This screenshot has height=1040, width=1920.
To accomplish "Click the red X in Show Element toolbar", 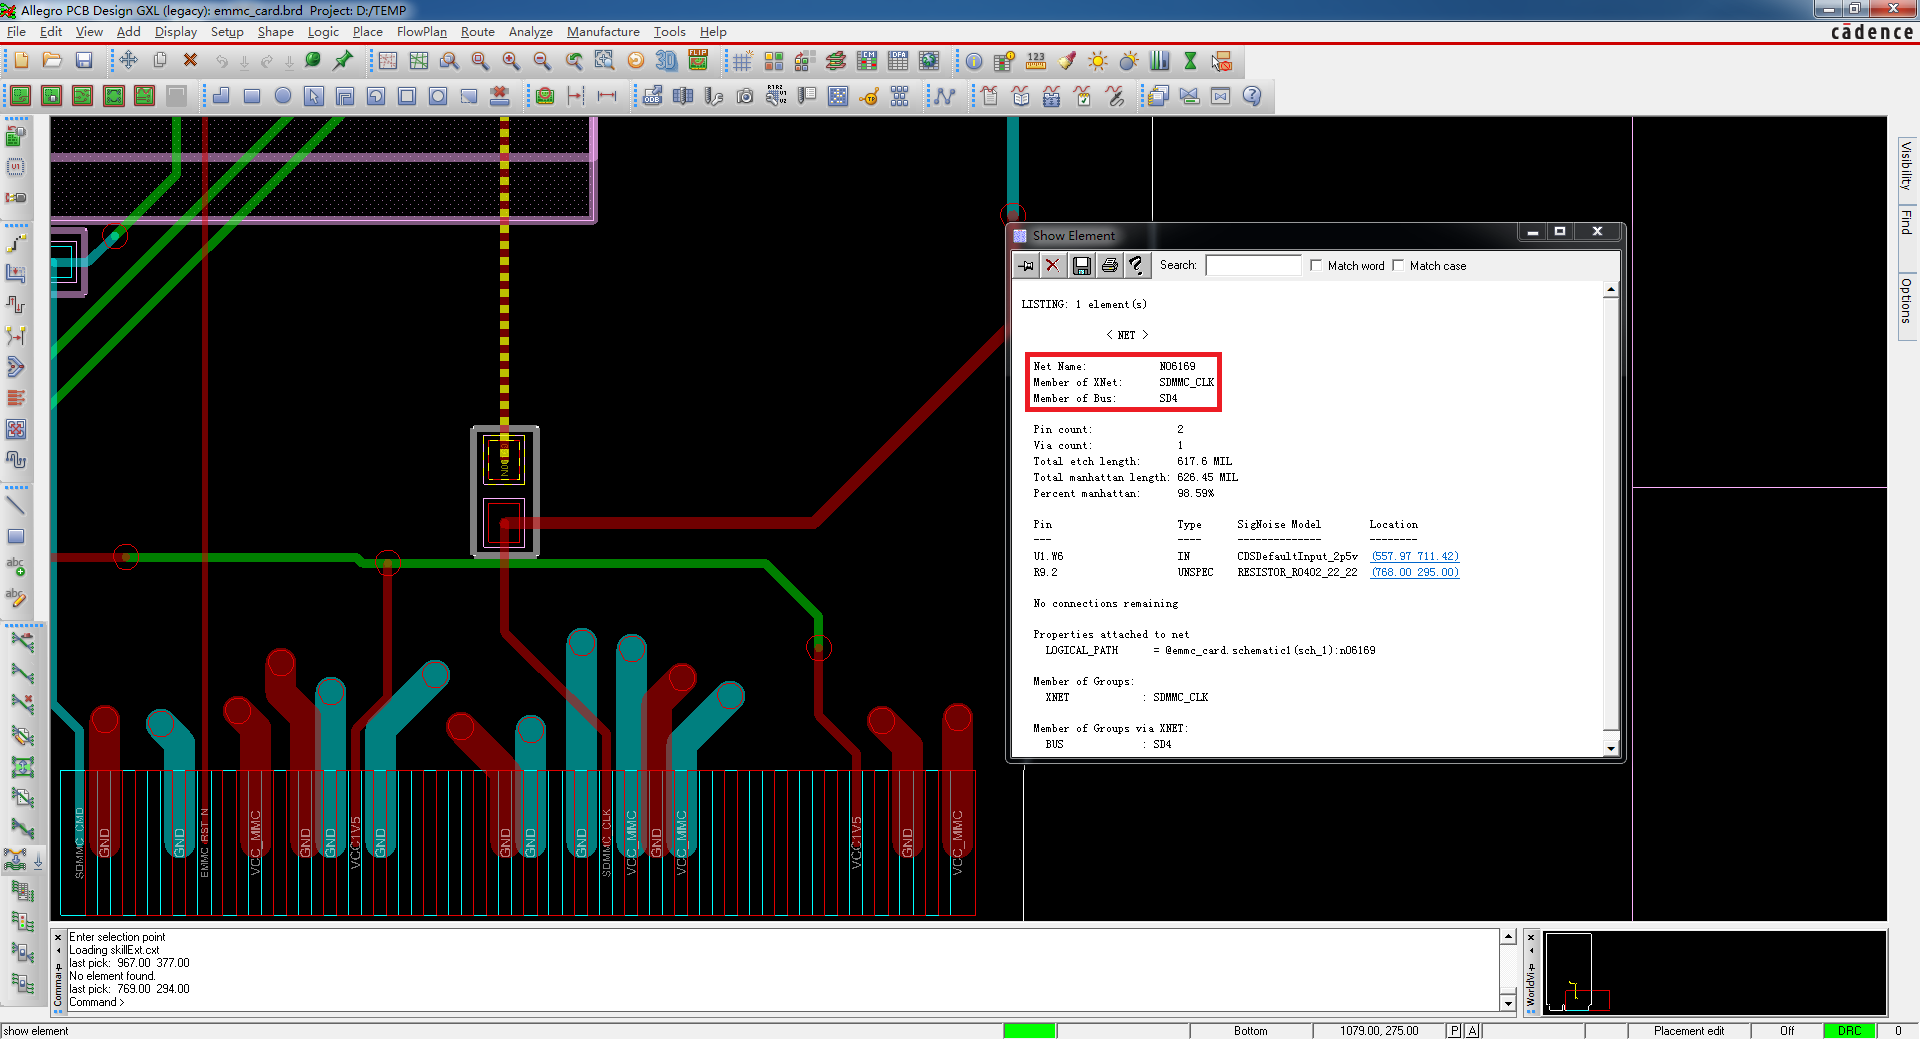I will 1052,265.
